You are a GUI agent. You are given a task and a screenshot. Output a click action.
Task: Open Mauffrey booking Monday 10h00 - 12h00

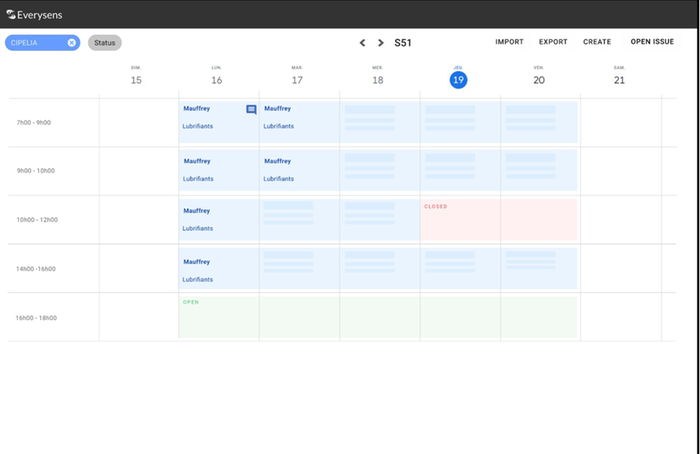coord(219,220)
